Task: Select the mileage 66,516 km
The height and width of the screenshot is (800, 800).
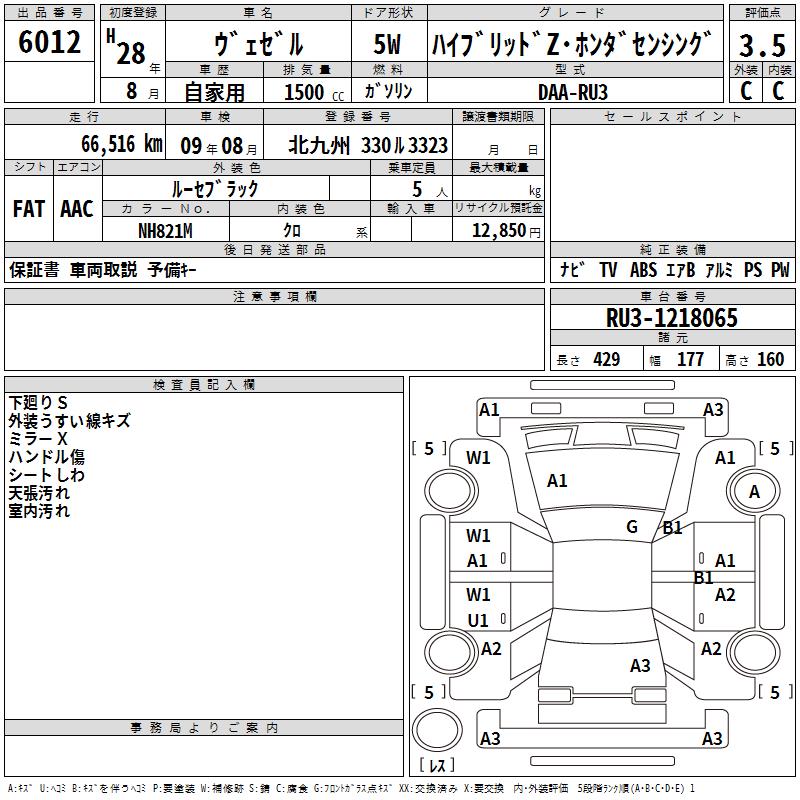Action: [122, 144]
